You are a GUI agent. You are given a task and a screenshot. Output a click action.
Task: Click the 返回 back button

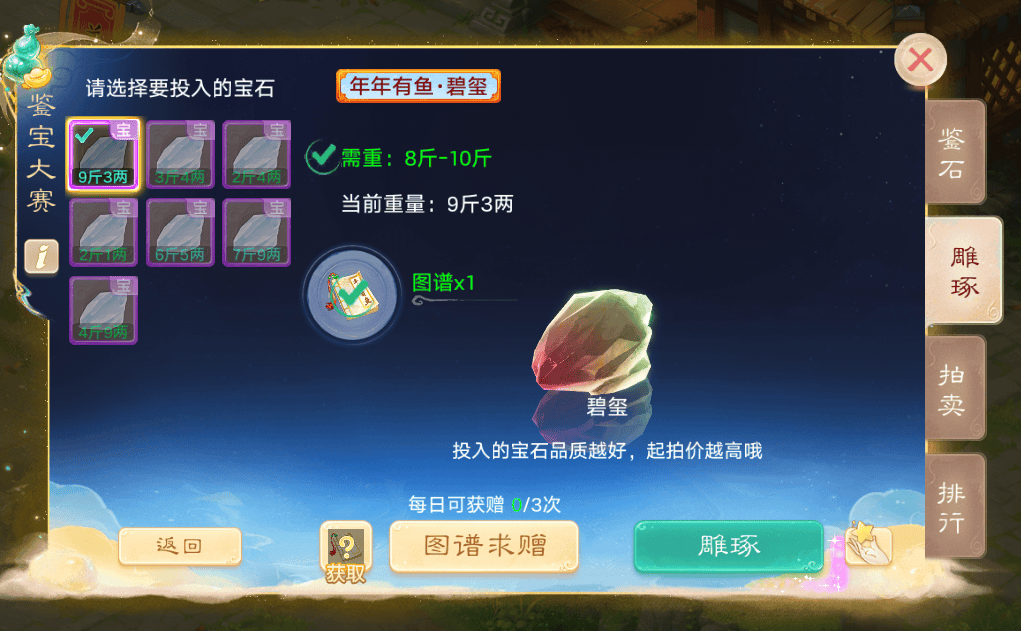(180, 546)
